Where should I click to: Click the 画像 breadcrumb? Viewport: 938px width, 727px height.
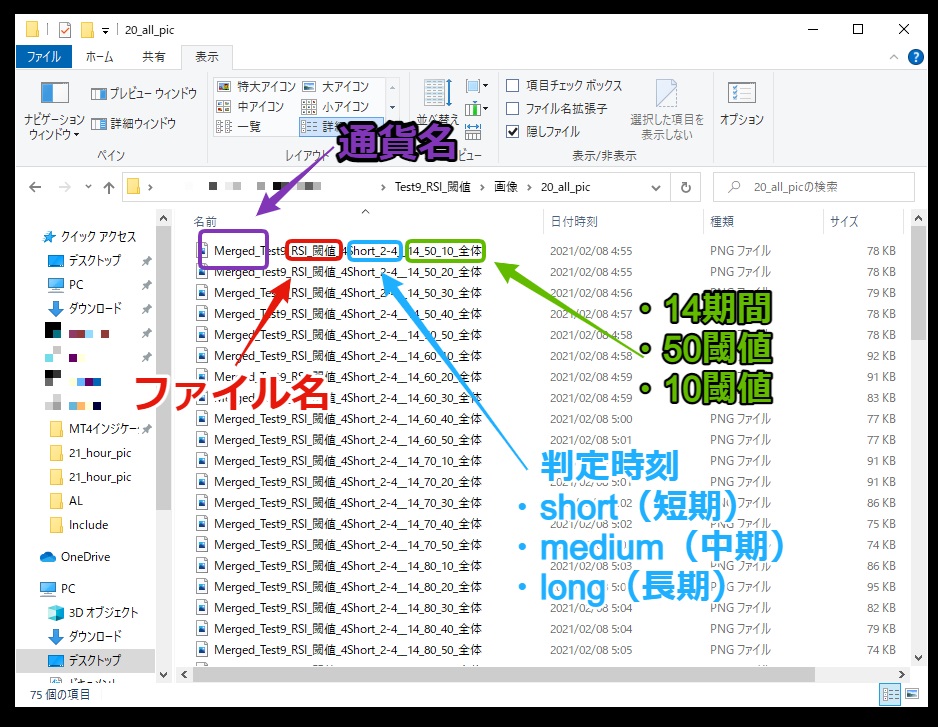[506, 187]
